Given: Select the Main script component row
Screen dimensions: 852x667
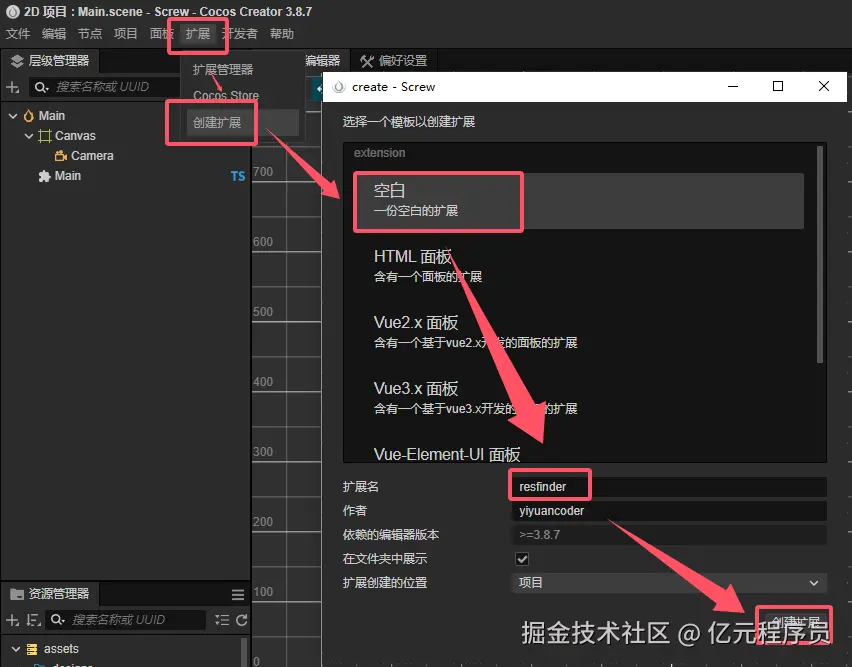Looking at the screenshot, I should [125, 176].
